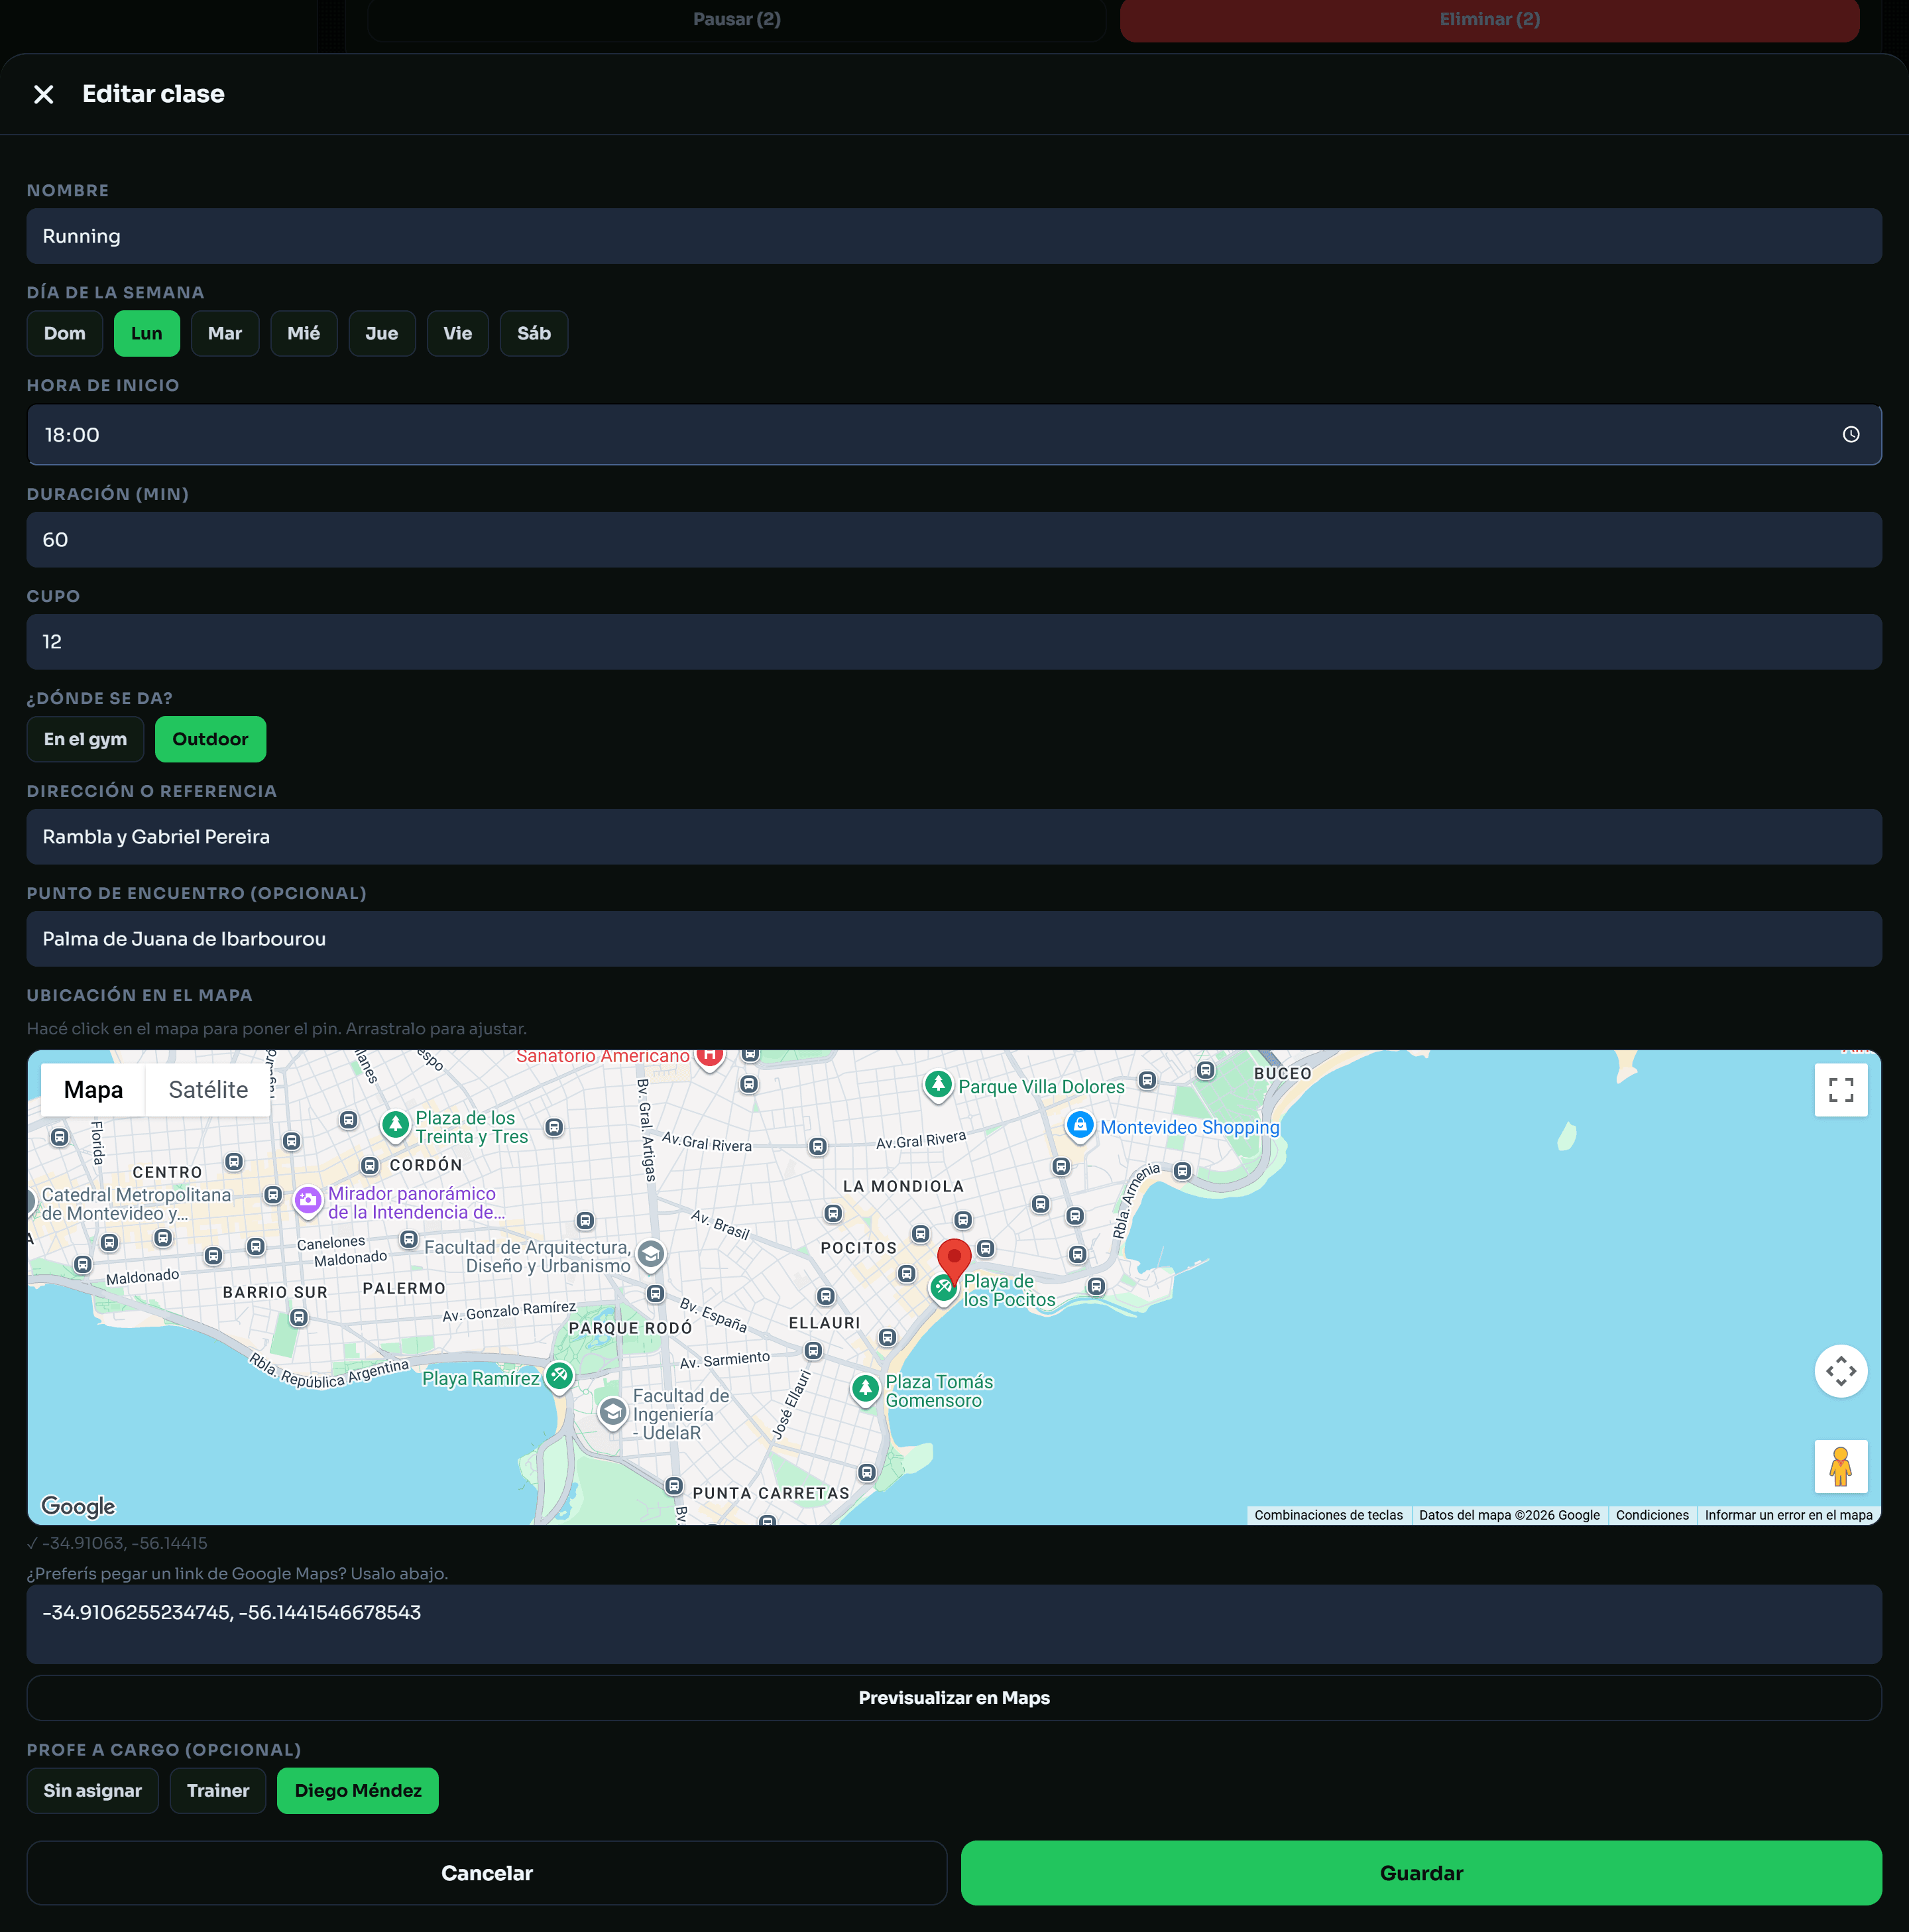
Task: Click LA MONDIOLA label on map
Action: (903, 1186)
